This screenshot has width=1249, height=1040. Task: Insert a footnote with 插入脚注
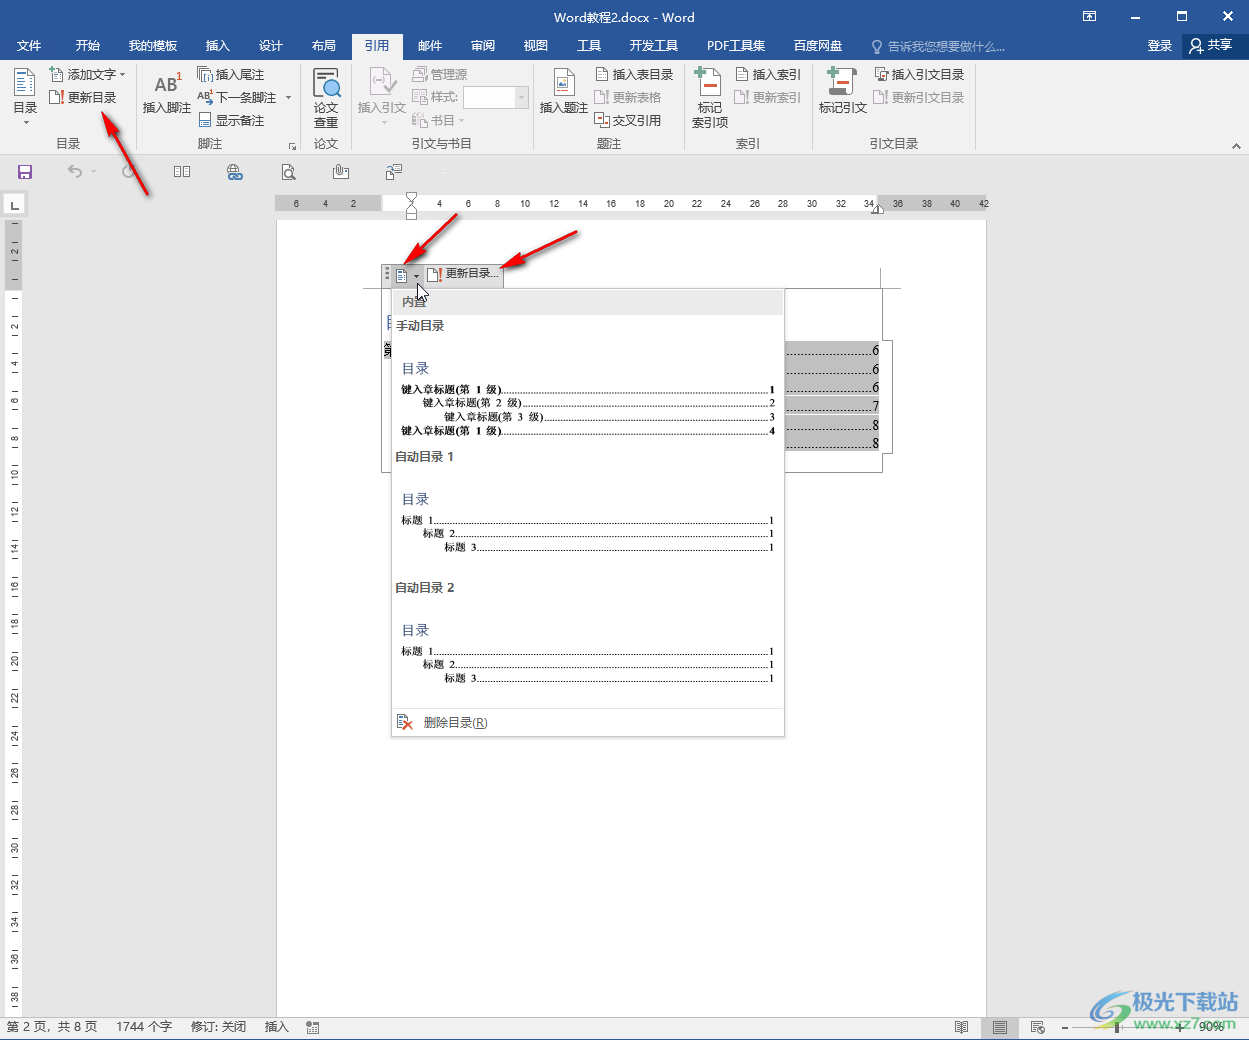point(166,93)
